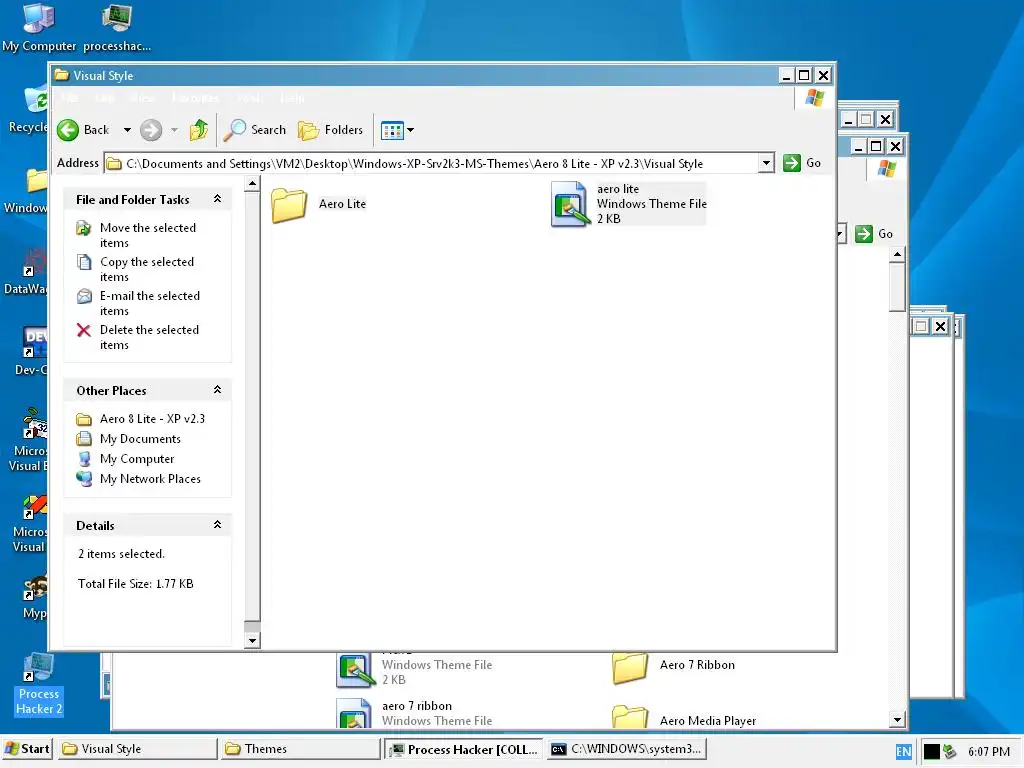Open My Documents in Other Places
This screenshot has width=1024, height=768.
coord(140,439)
